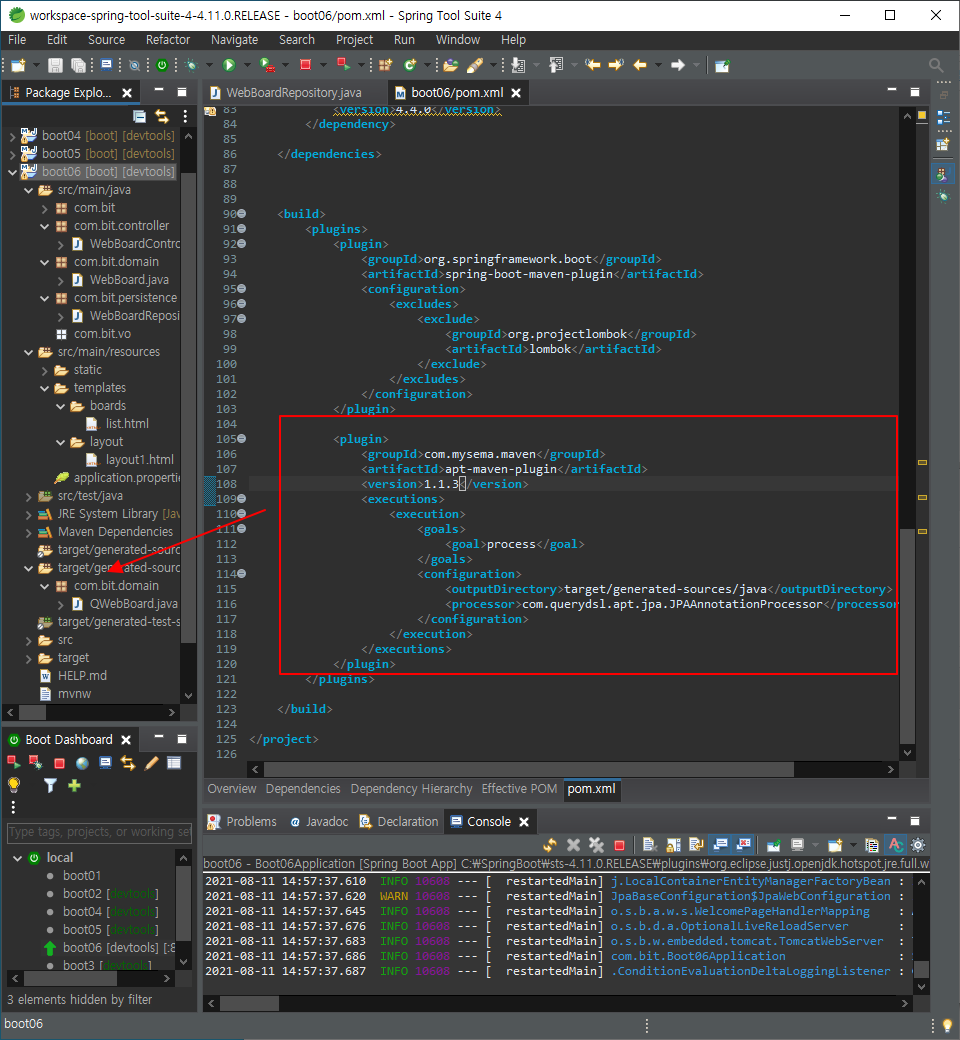This screenshot has height=1040, width=960.
Task: Toggle show console on standard error change
Action: click(744, 844)
